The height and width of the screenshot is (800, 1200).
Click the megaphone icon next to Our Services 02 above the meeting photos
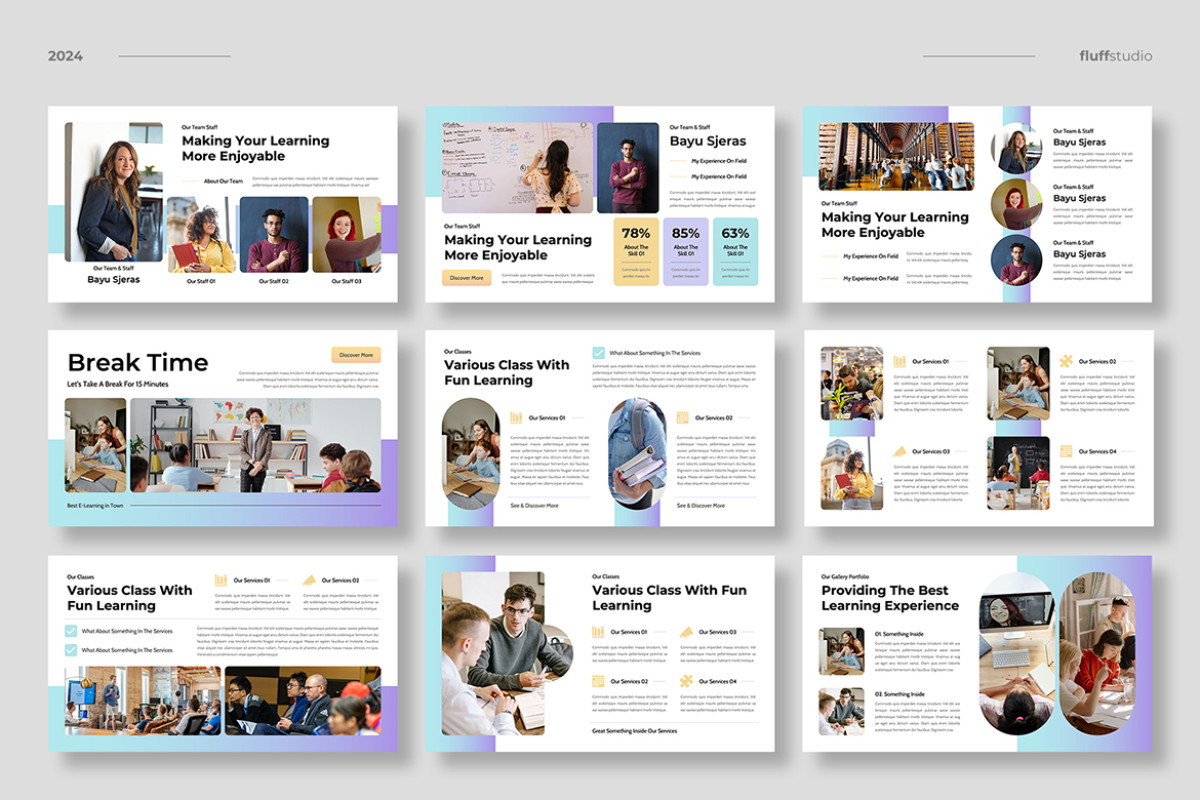[310, 580]
